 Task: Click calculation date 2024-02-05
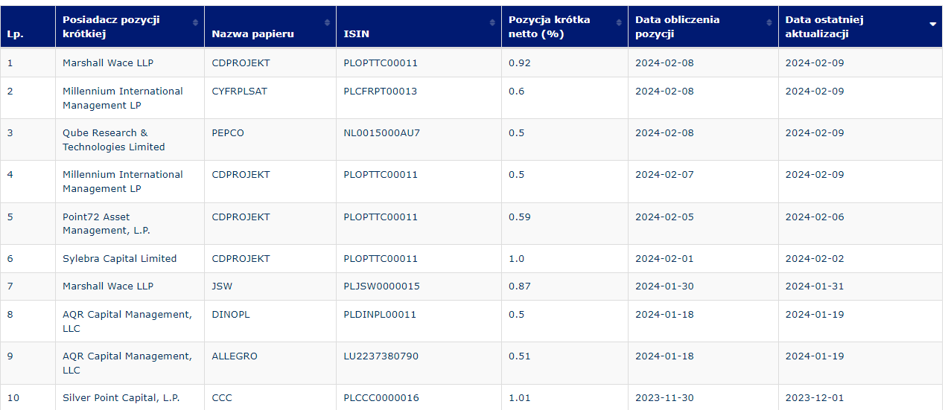click(x=664, y=216)
